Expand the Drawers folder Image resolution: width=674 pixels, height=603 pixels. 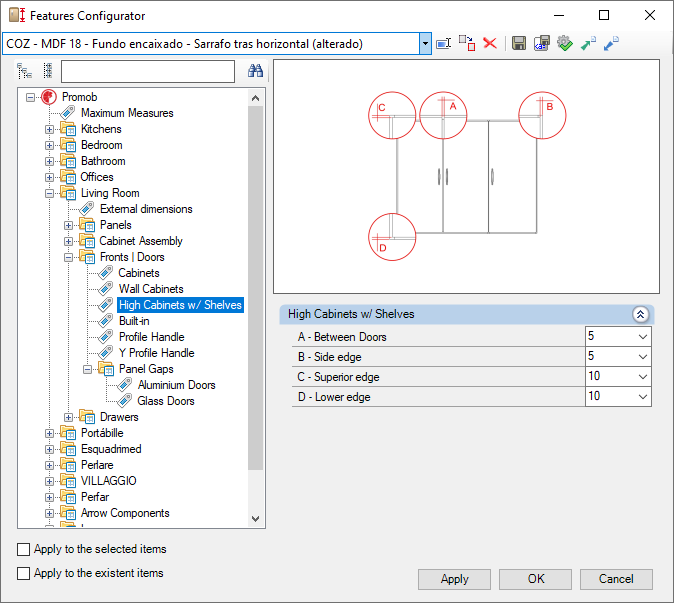click(x=68, y=417)
